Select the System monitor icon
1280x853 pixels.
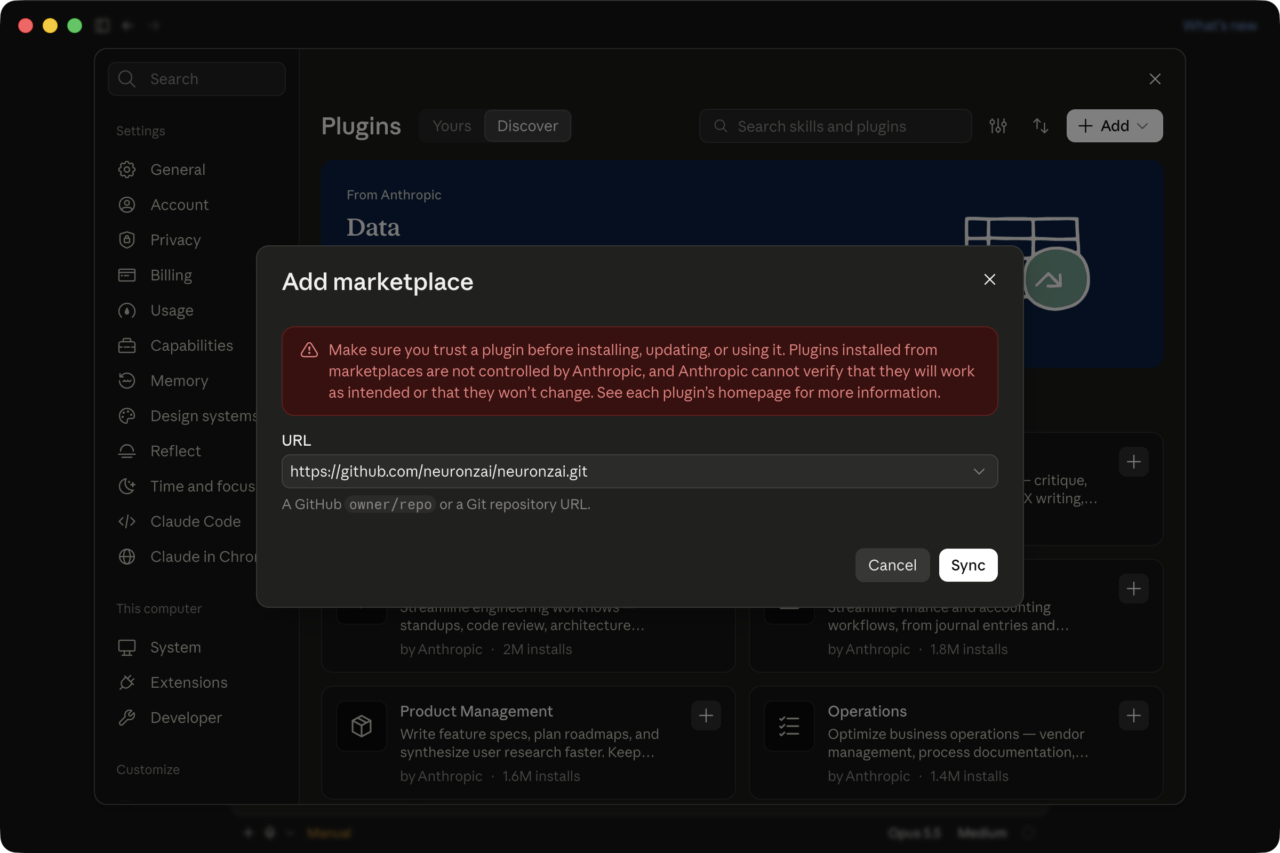(127, 648)
